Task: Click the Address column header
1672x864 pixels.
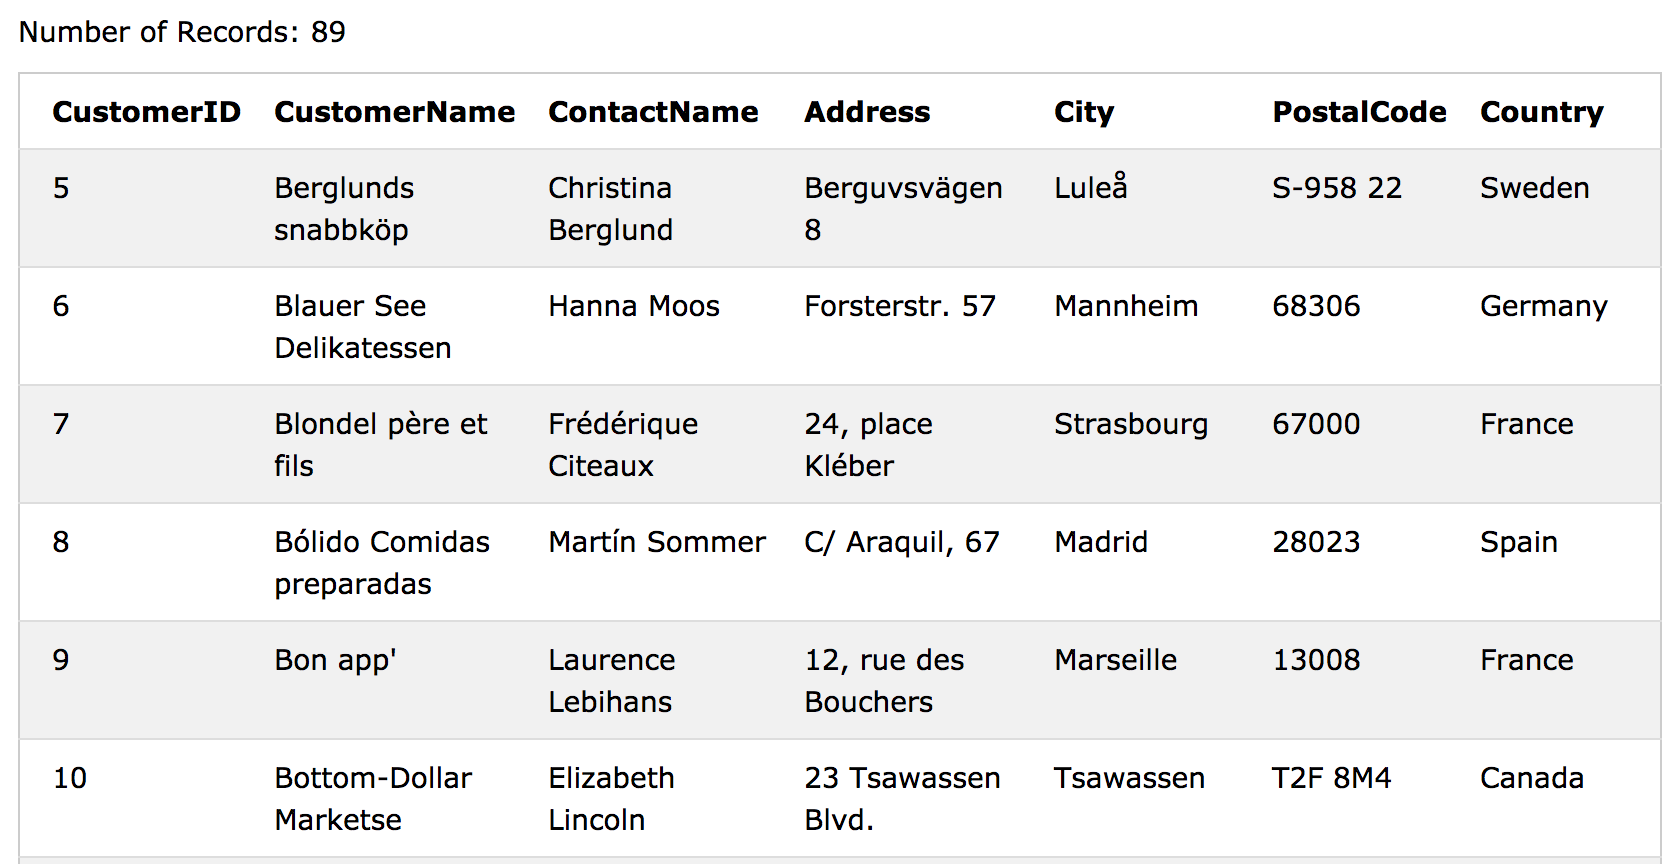Action: click(867, 112)
